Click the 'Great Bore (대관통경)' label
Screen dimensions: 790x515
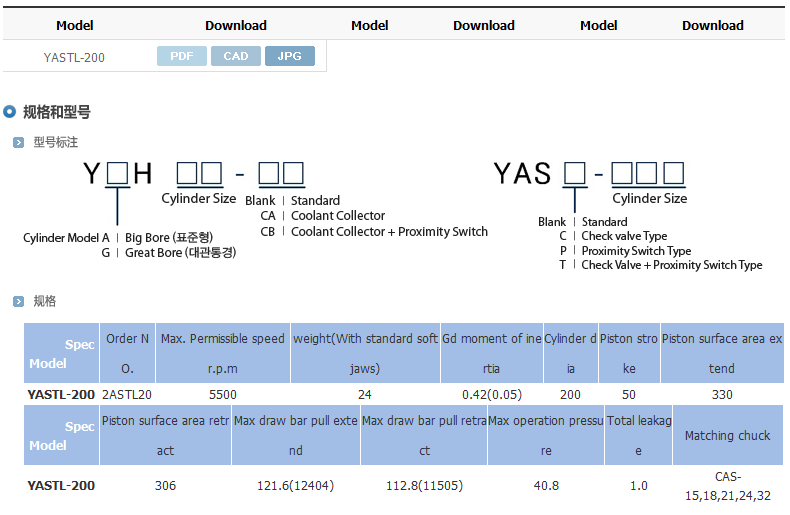[180, 252]
